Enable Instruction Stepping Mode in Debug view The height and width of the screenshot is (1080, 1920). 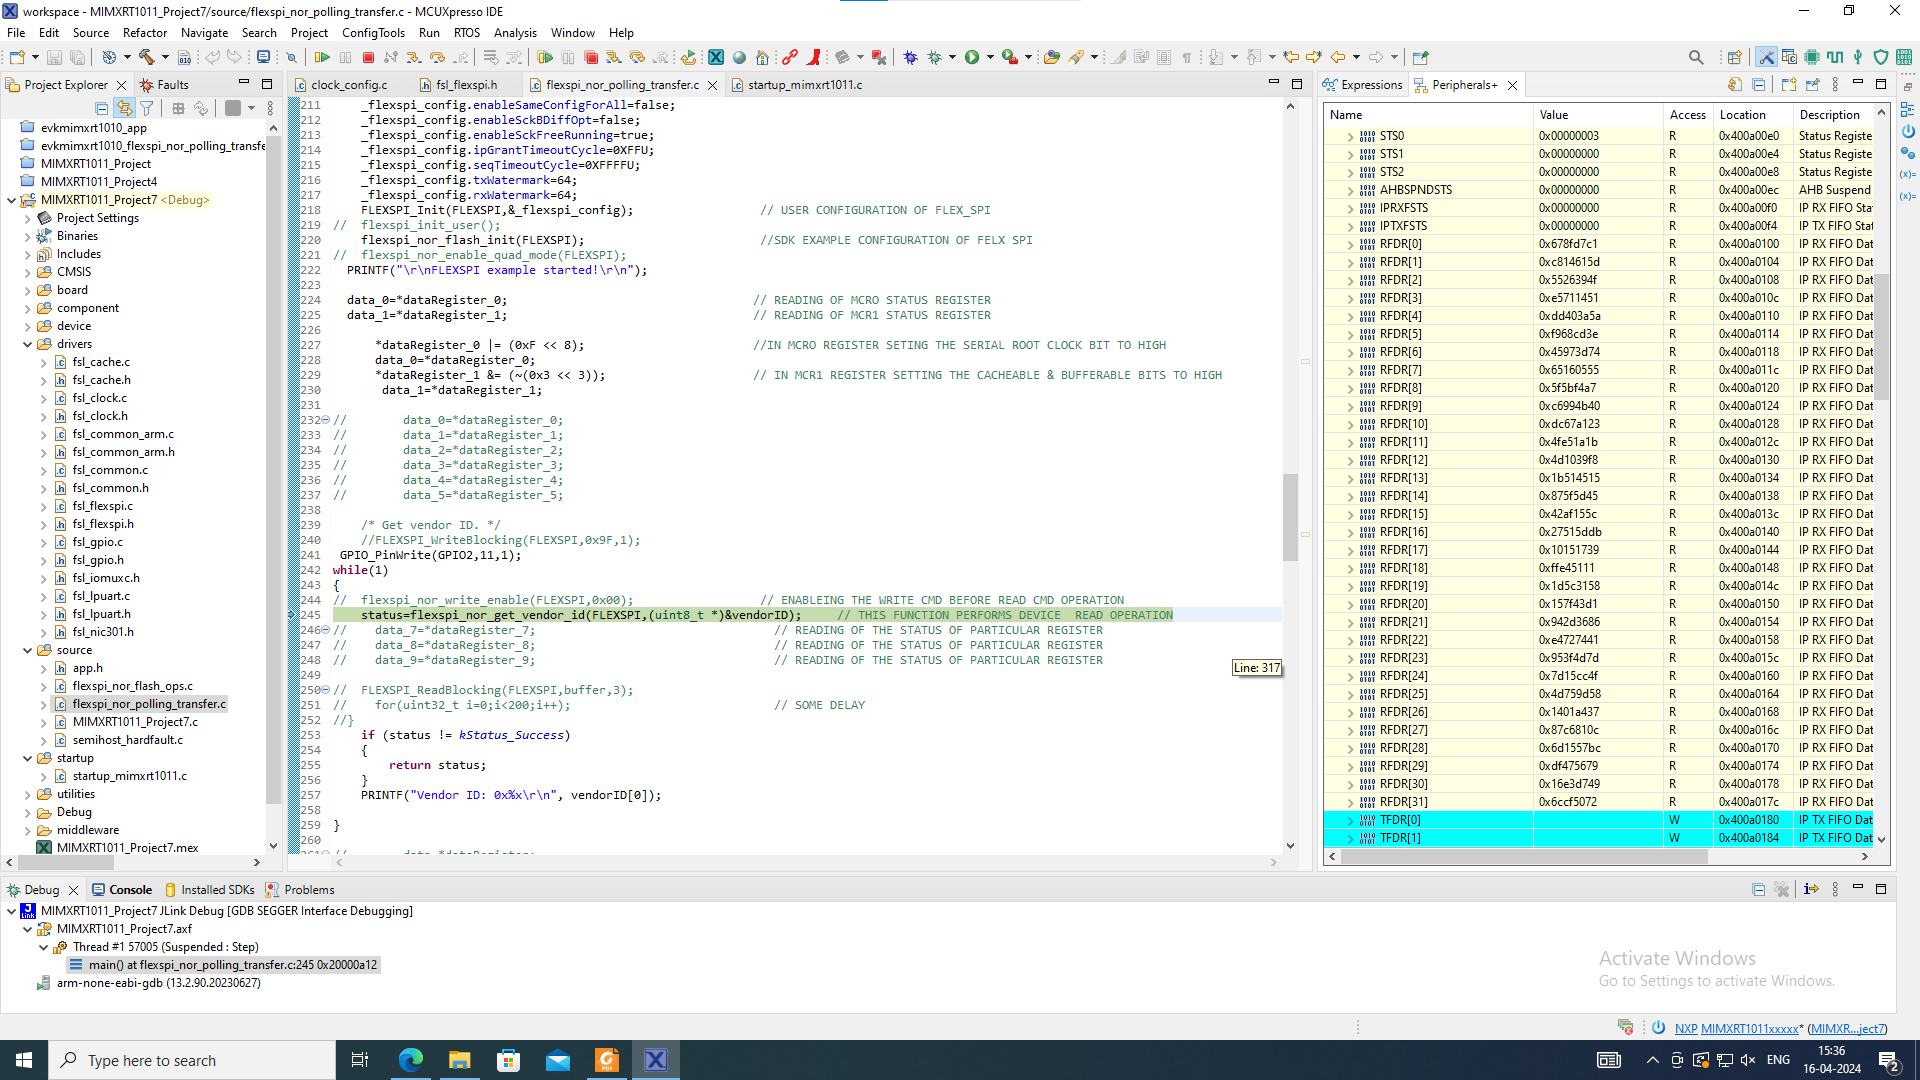tap(1812, 889)
